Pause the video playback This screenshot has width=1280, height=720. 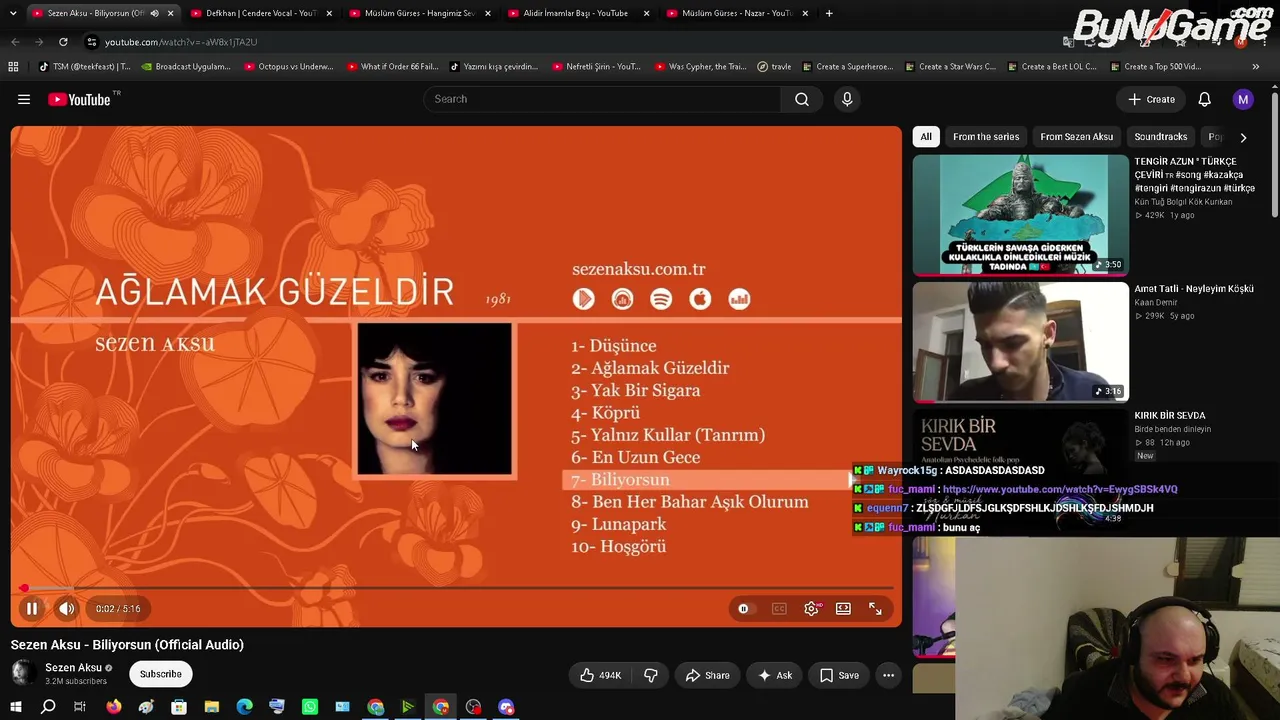(x=31, y=608)
